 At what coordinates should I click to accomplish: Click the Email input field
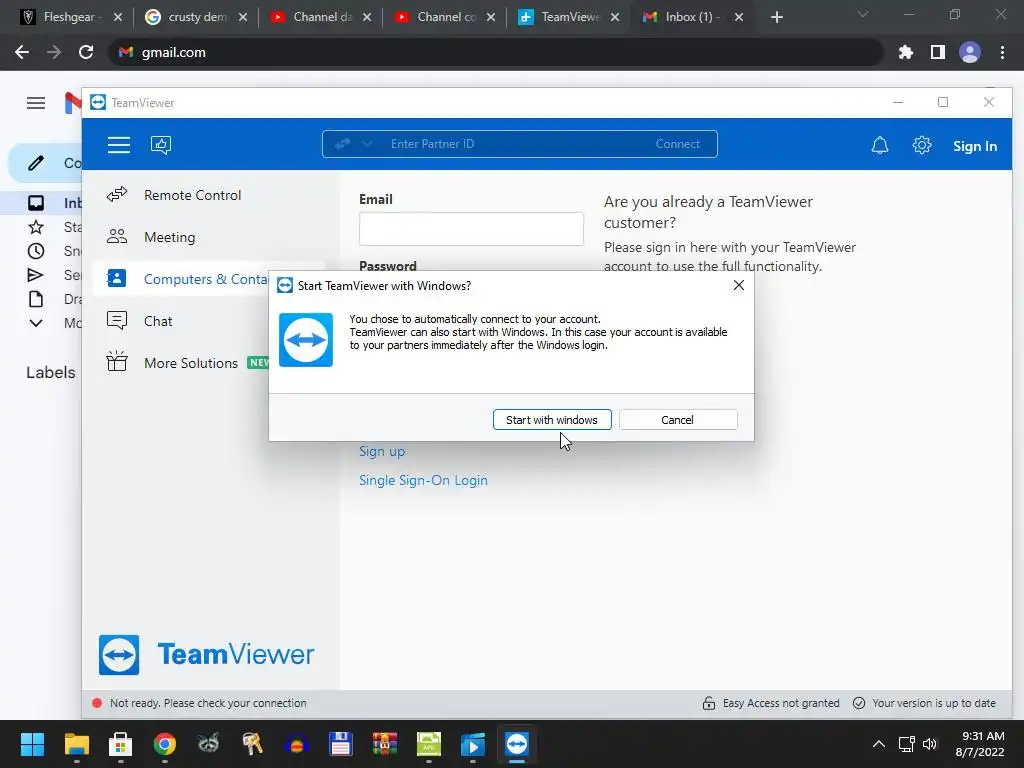[x=471, y=229]
